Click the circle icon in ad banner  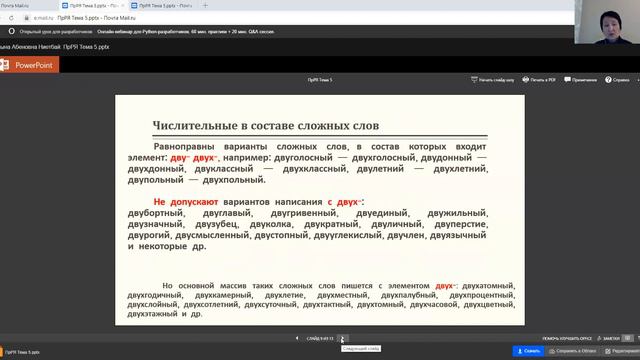[x=11, y=31]
